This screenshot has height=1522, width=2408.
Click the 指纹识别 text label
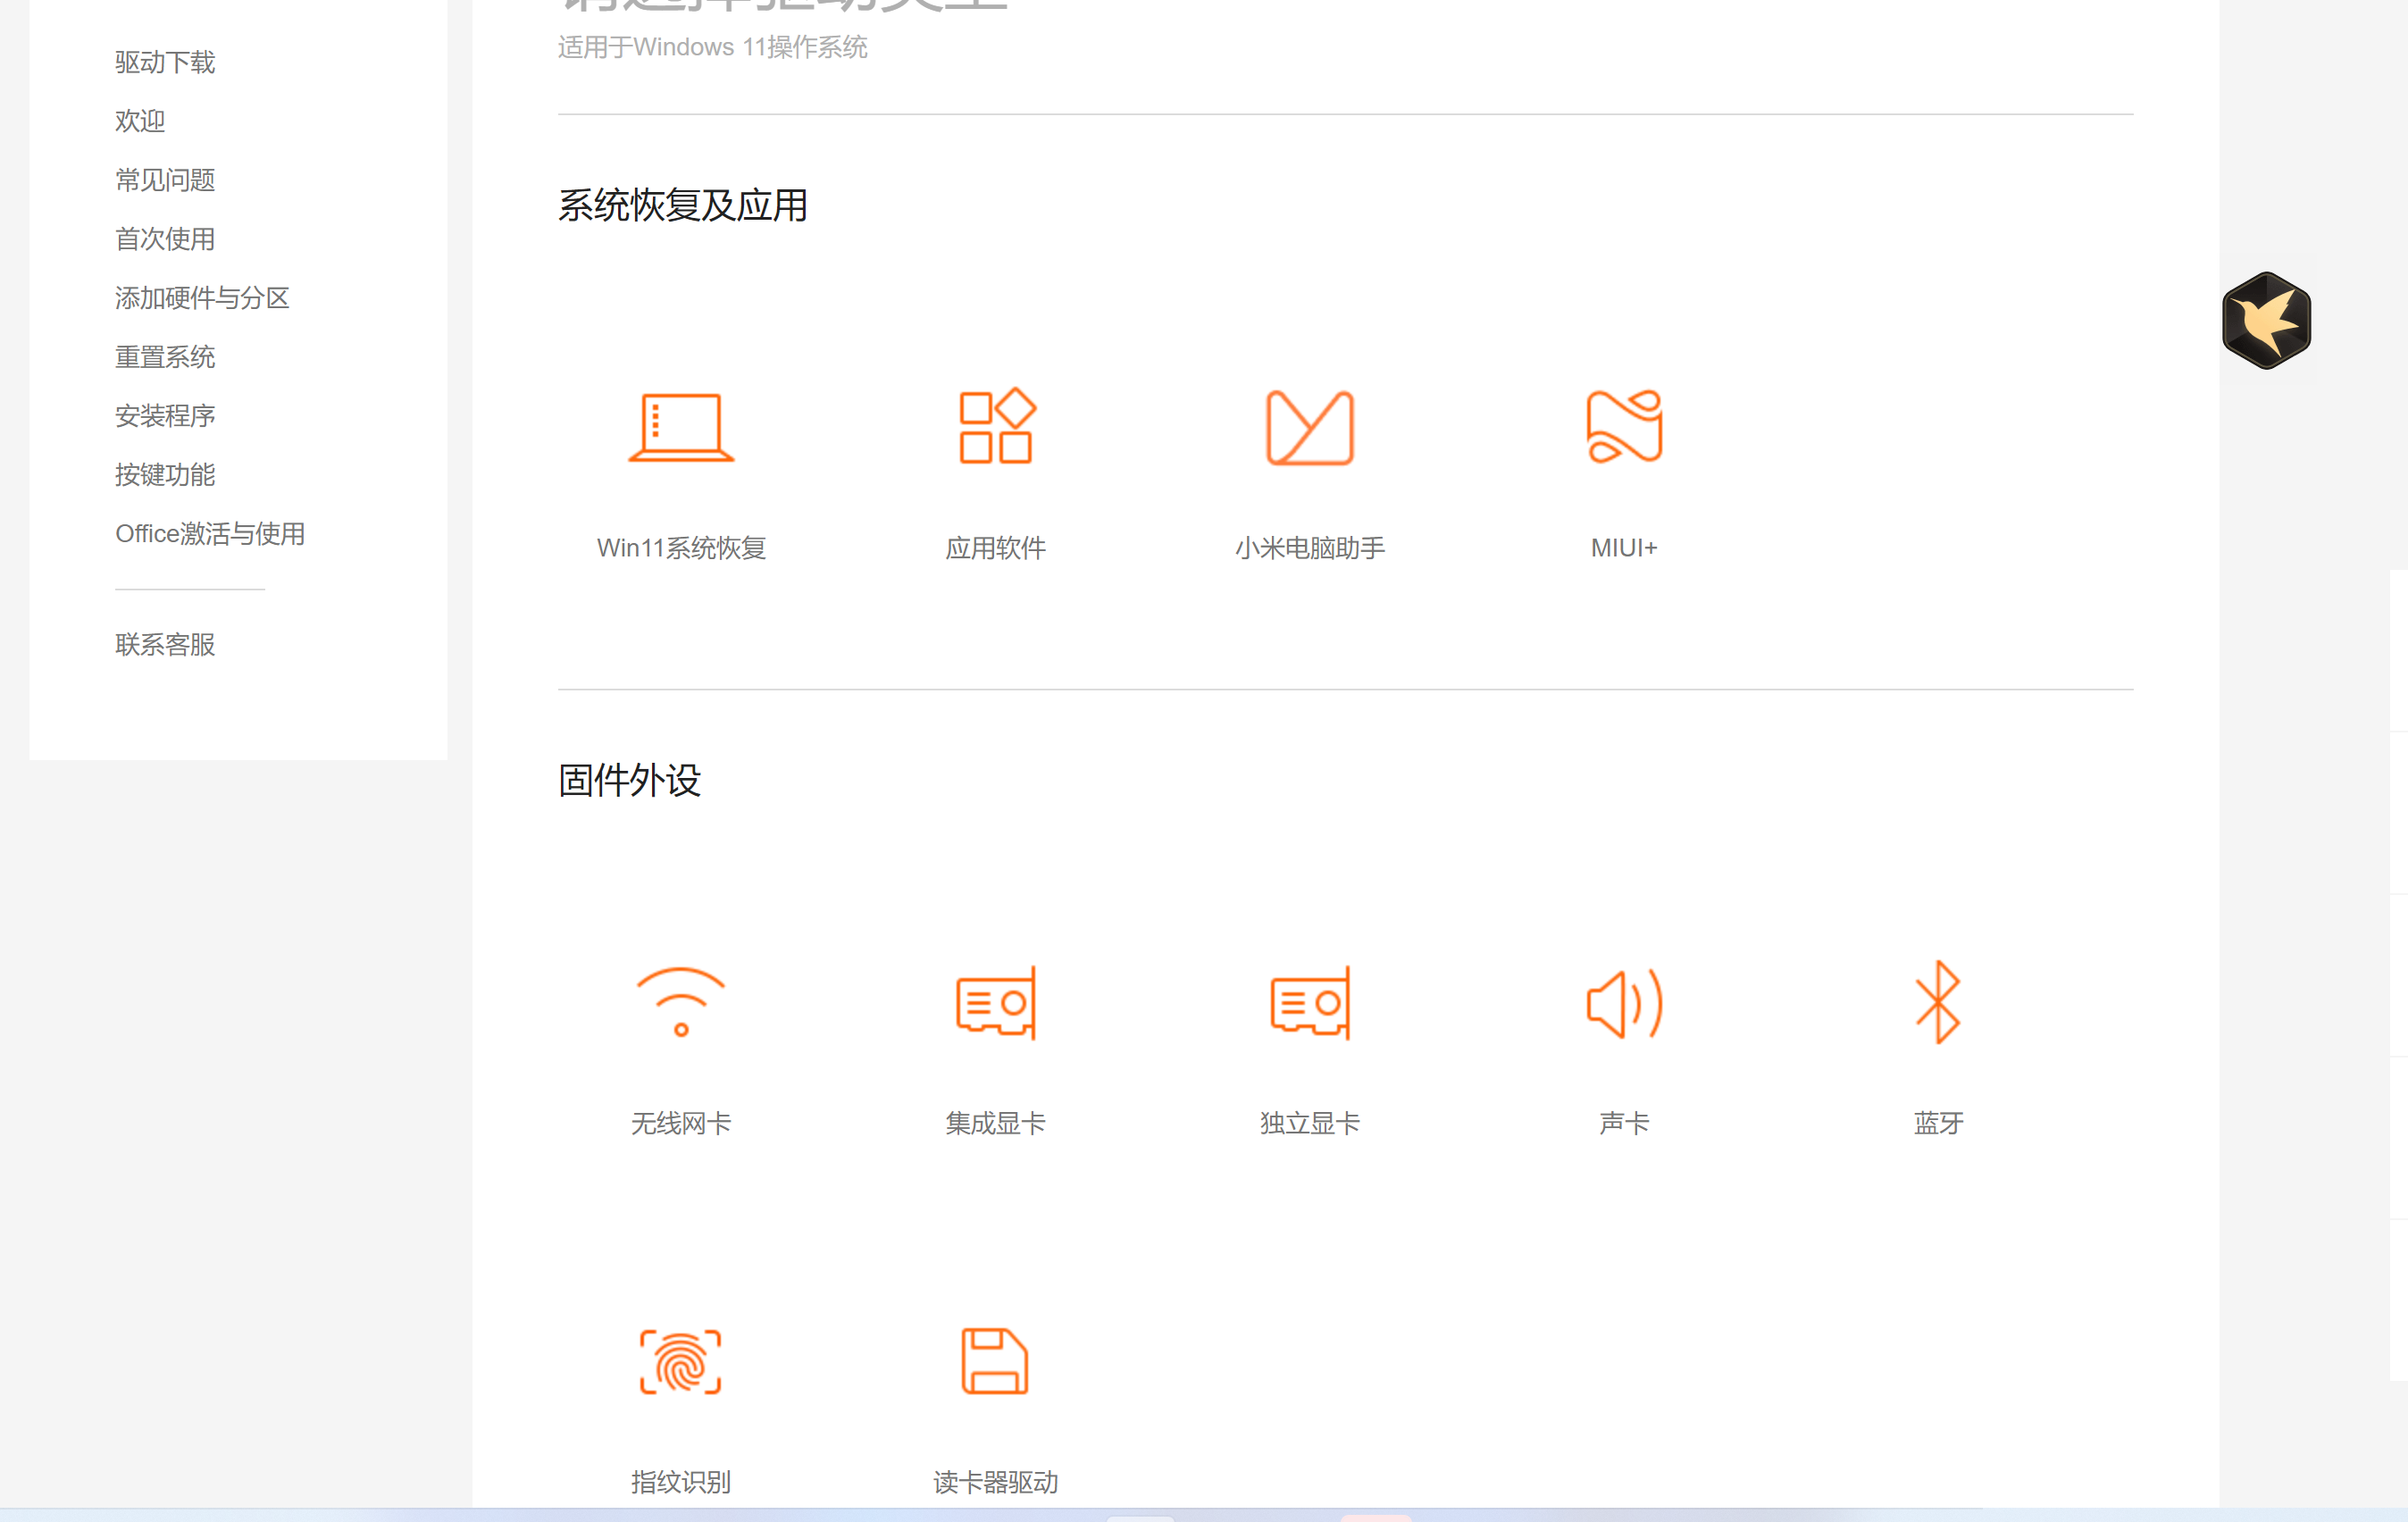pyautogui.click(x=681, y=1482)
